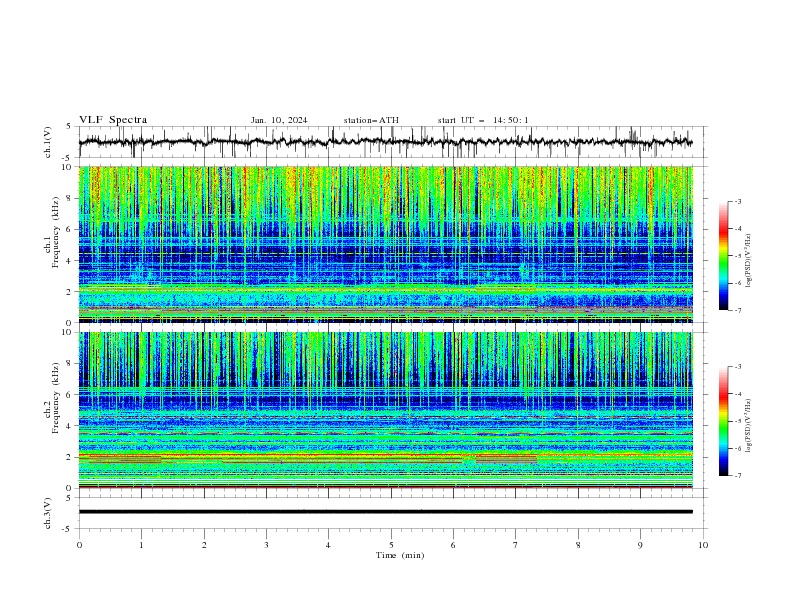Click the "Time (min)" axis label
Image resolution: width=792 pixels, height=612 pixels.
[400, 555]
